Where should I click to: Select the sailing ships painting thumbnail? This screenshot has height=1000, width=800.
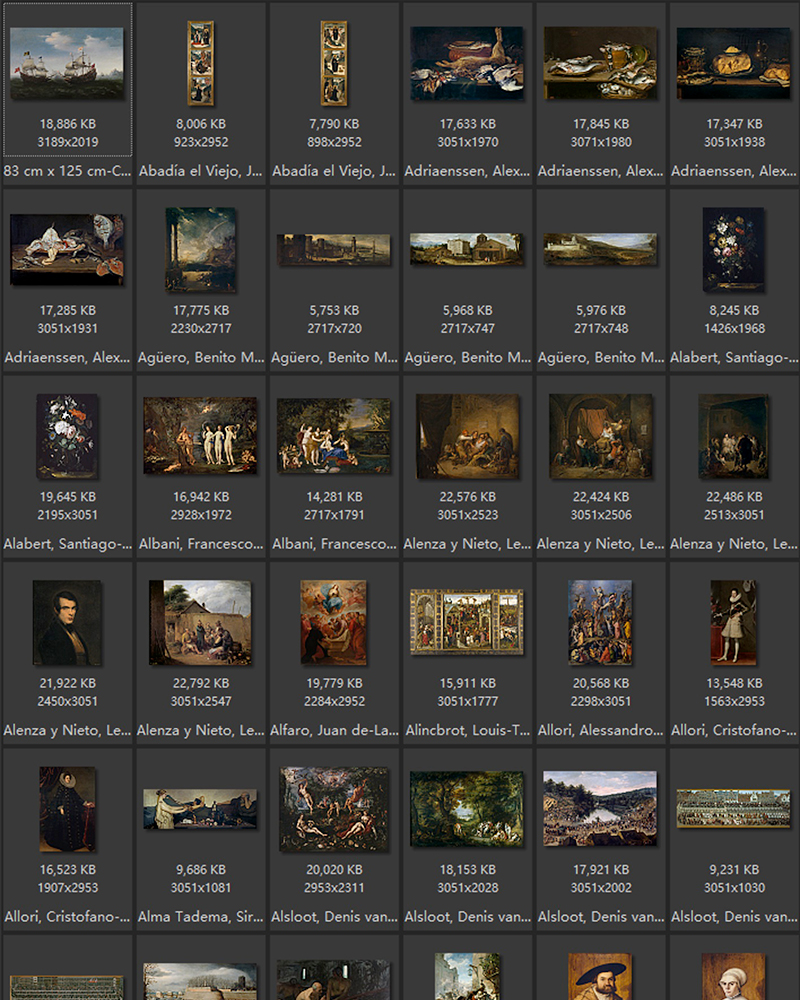pyautogui.click(x=67, y=64)
